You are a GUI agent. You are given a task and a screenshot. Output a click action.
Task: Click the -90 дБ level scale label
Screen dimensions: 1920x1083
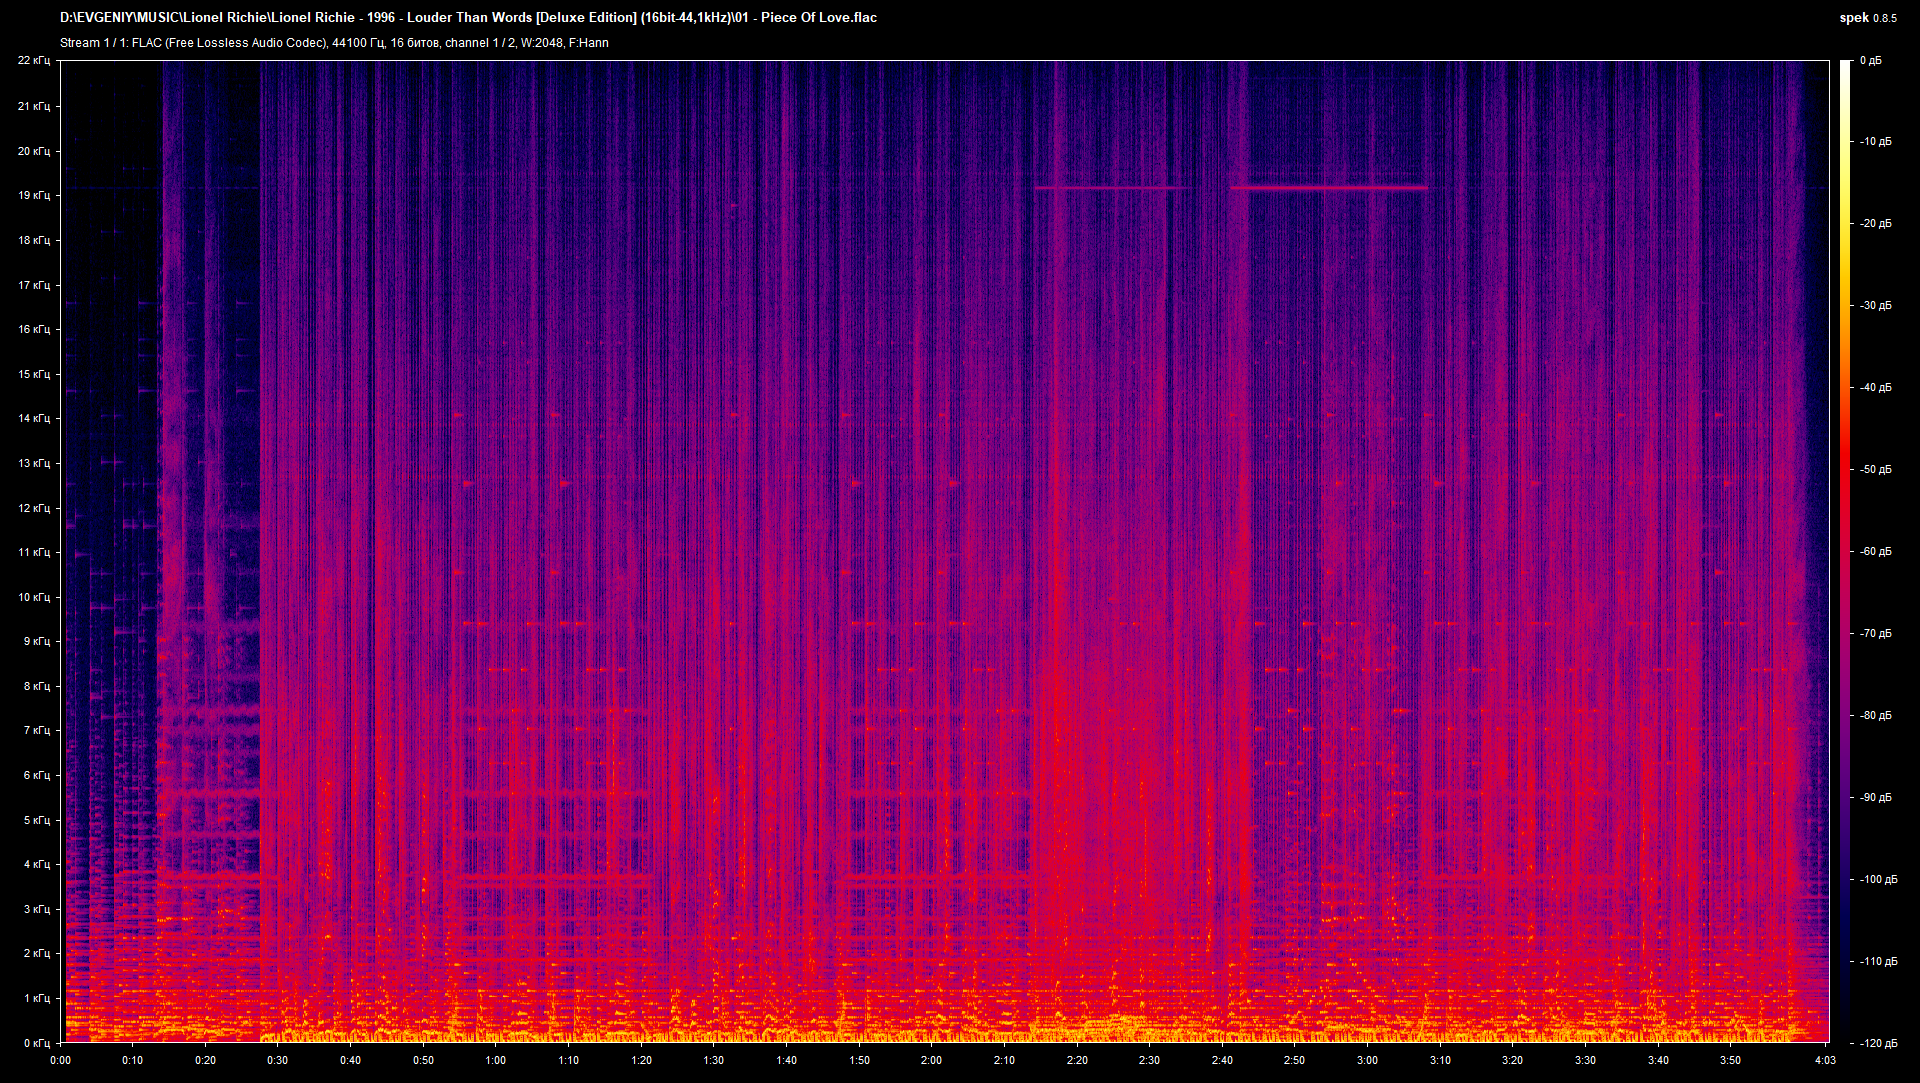1876,798
